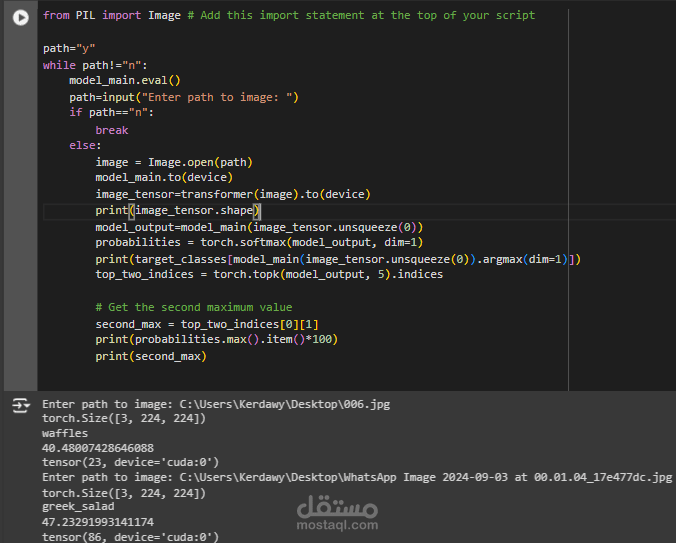Click the output value 47.23291993141174
Screen dimensions: 676x543
click(98, 522)
